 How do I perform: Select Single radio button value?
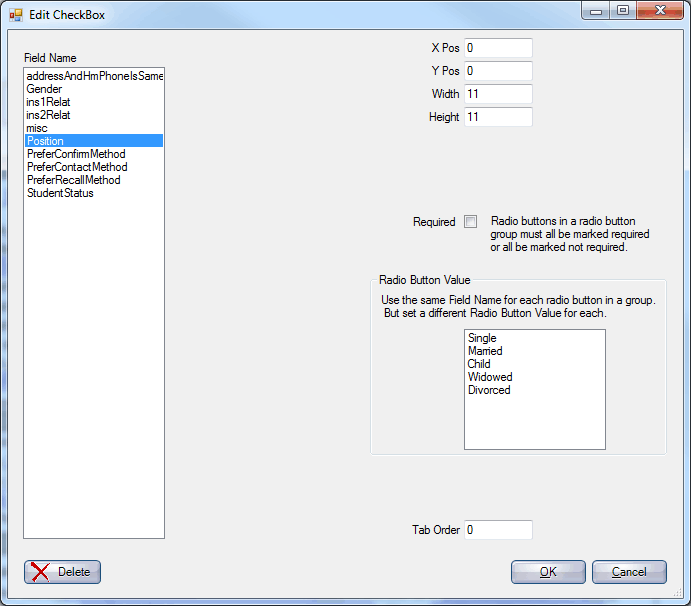click(x=535, y=338)
